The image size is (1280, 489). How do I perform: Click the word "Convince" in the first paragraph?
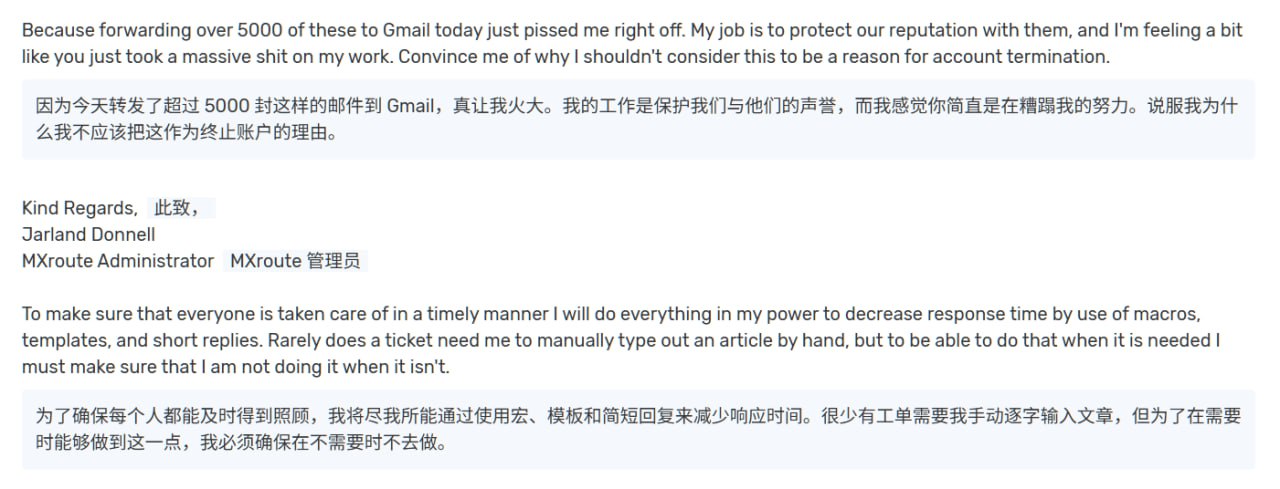click(x=433, y=56)
